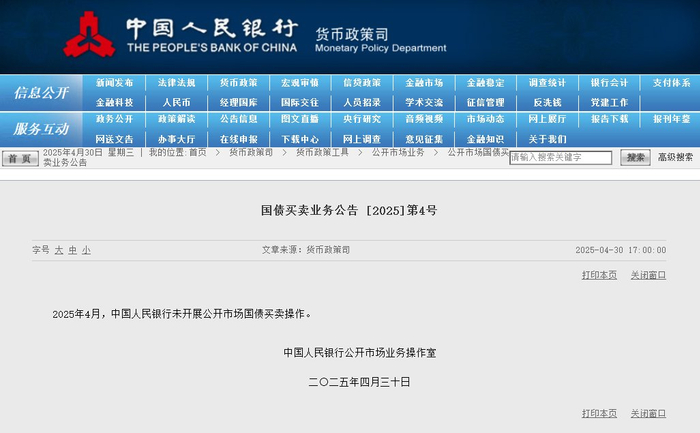Go to the 网上调查 page
Viewport: 700px width, 433px height.
click(362, 139)
